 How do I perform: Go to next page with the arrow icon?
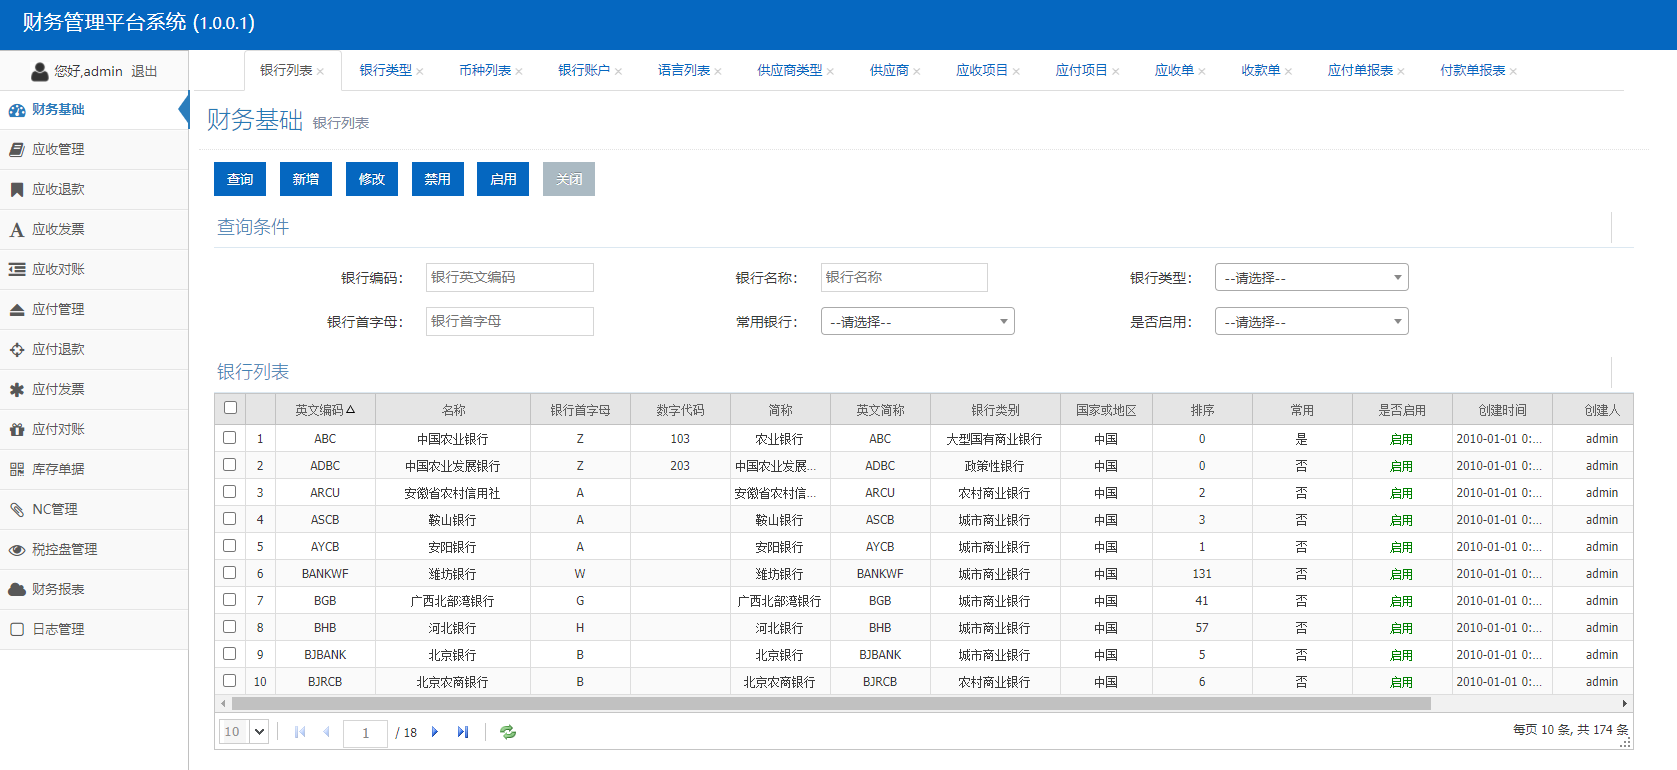click(435, 732)
